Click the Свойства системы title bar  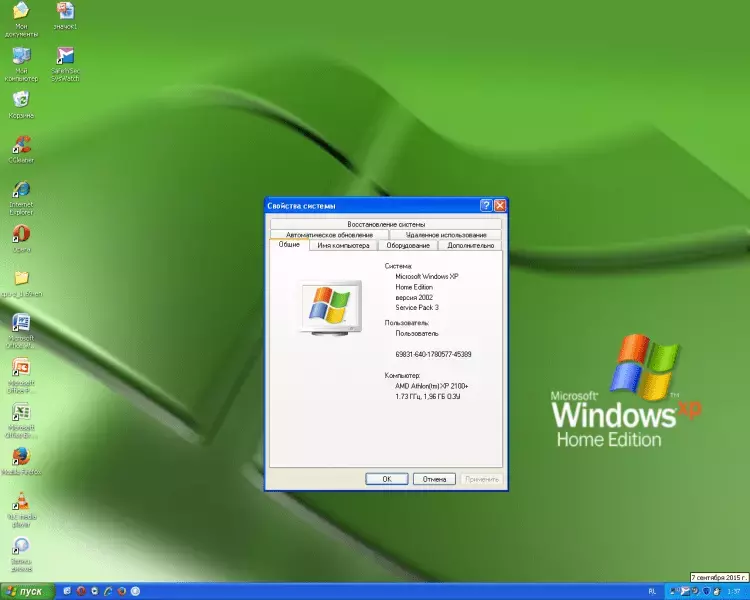click(372, 206)
